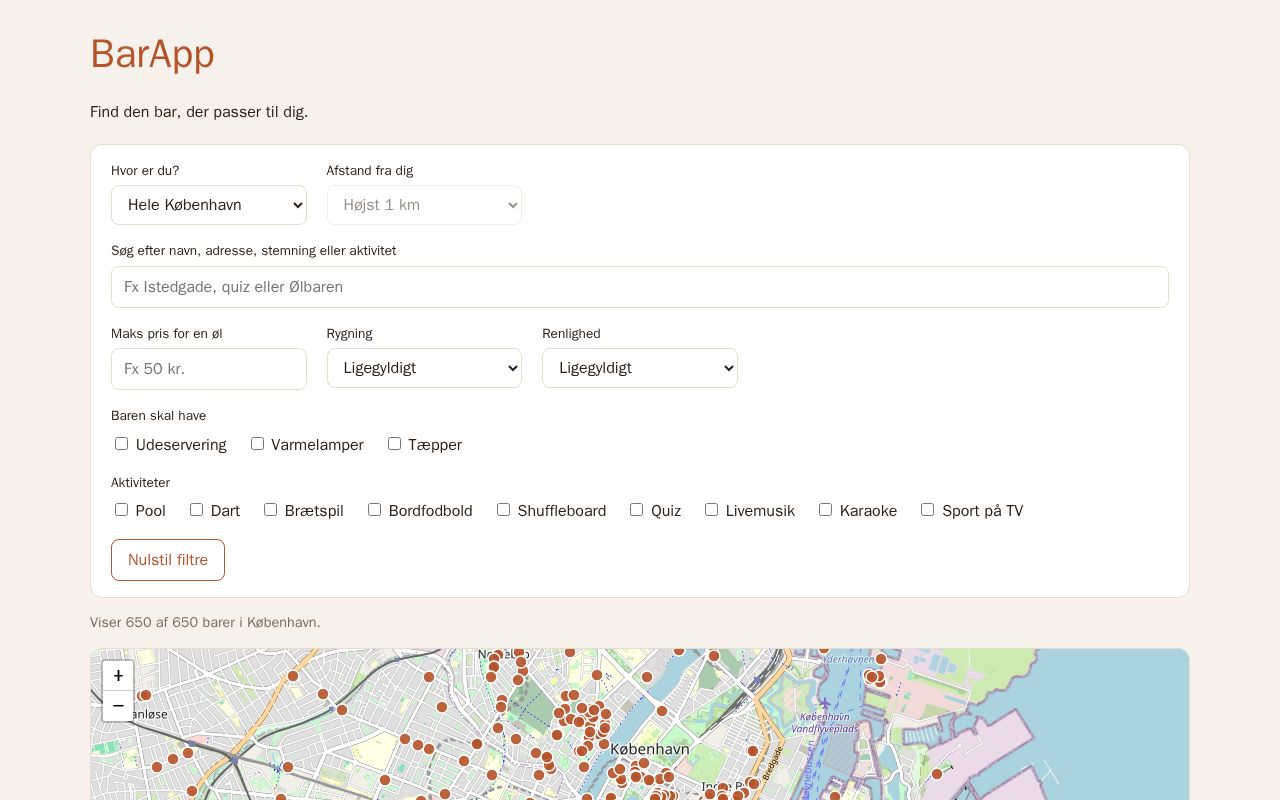Toggle the Dart activity checkbox
Screen dimensions: 1280x800
tap(197, 510)
